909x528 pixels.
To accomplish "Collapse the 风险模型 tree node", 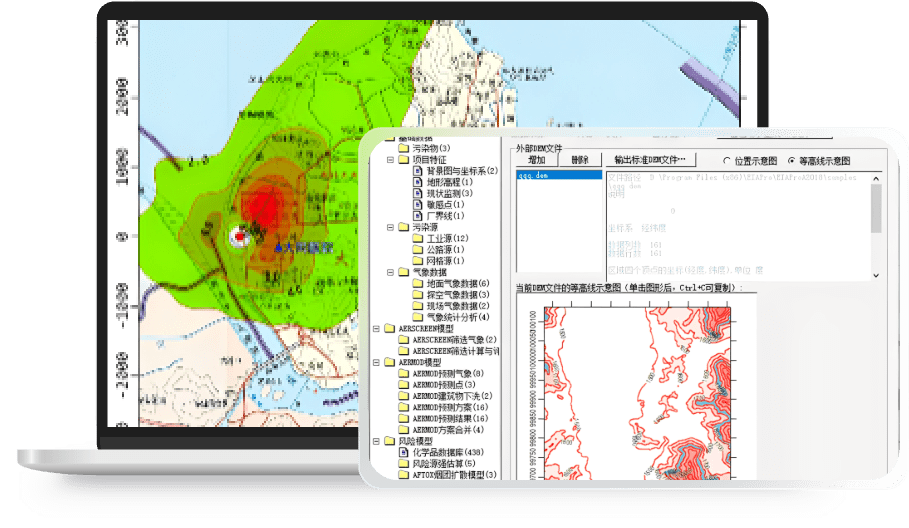I will [376, 441].
